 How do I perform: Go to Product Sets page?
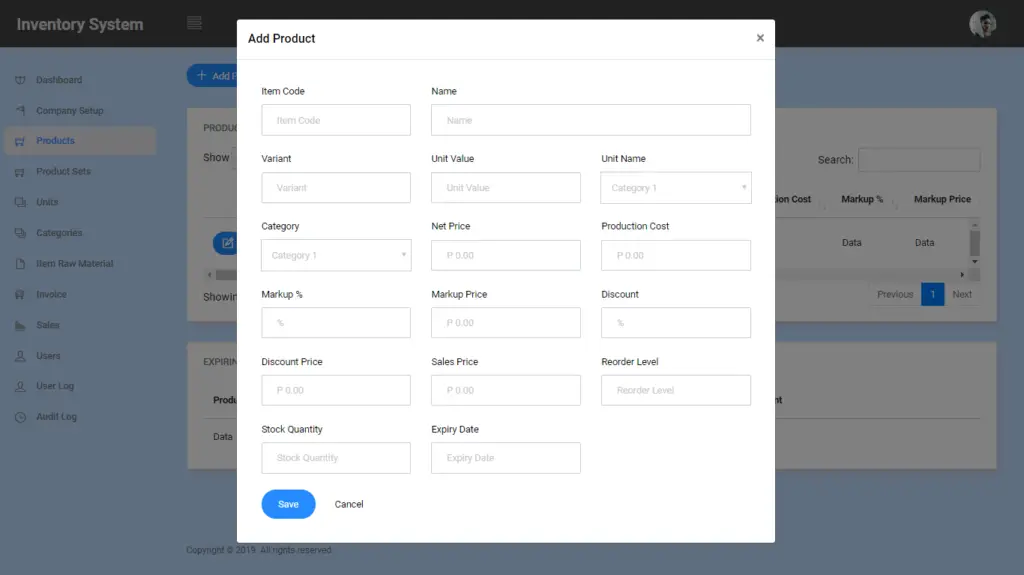63,171
